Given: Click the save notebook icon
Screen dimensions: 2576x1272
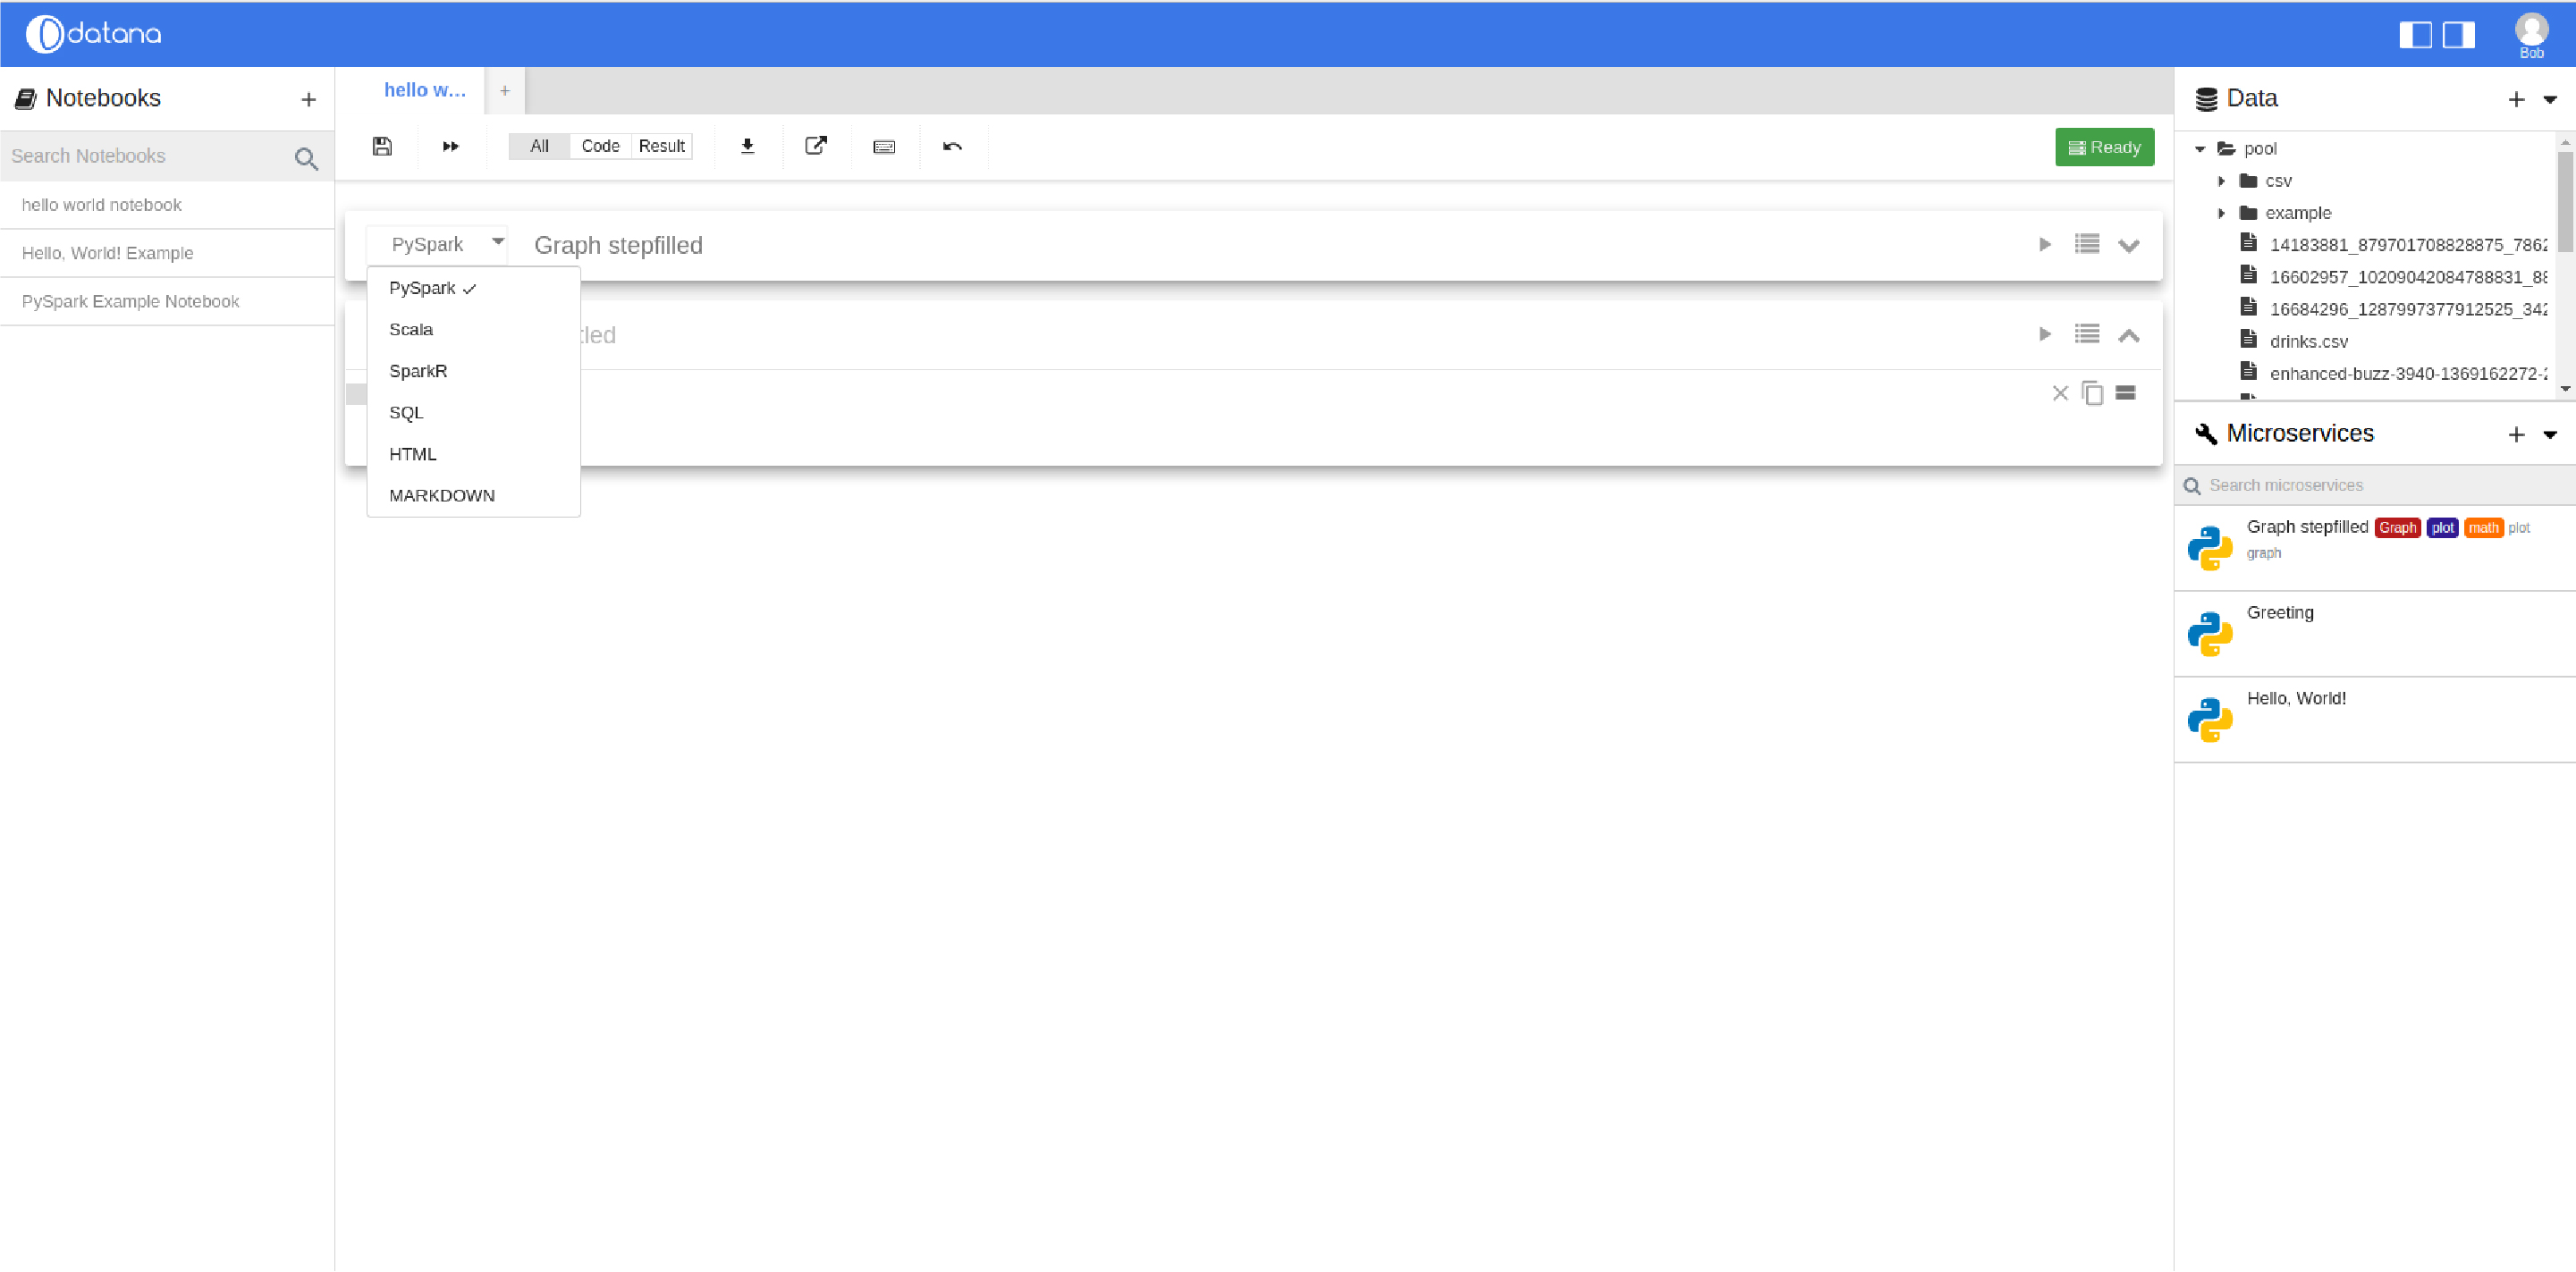Looking at the screenshot, I should tap(382, 146).
